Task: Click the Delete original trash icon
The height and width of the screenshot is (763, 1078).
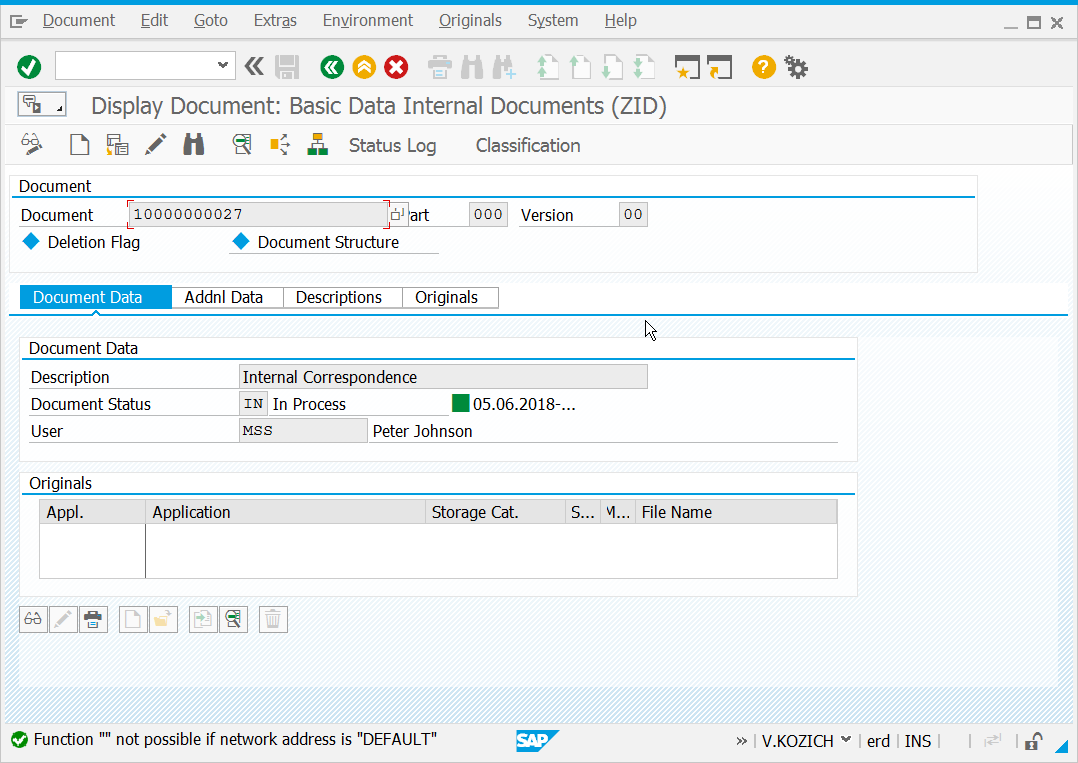Action: coord(273,619)
